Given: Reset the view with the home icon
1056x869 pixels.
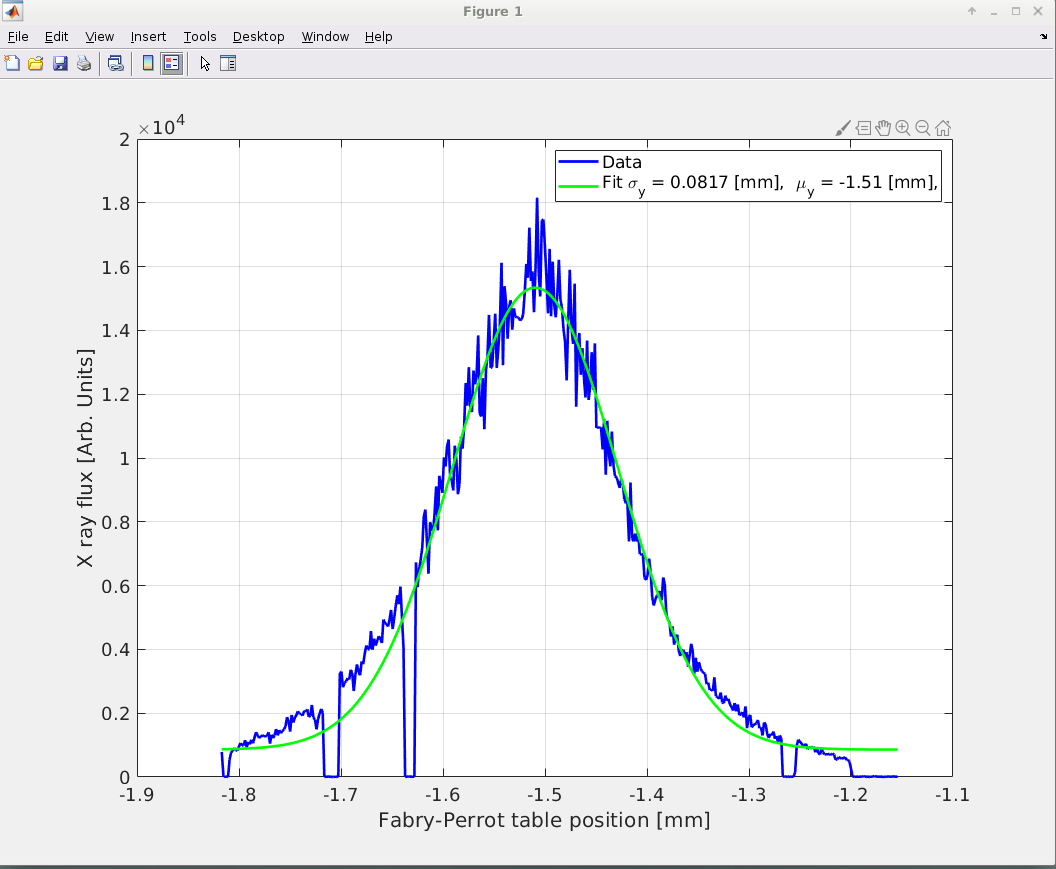Looking at the screenshot, I should [942, 128].
